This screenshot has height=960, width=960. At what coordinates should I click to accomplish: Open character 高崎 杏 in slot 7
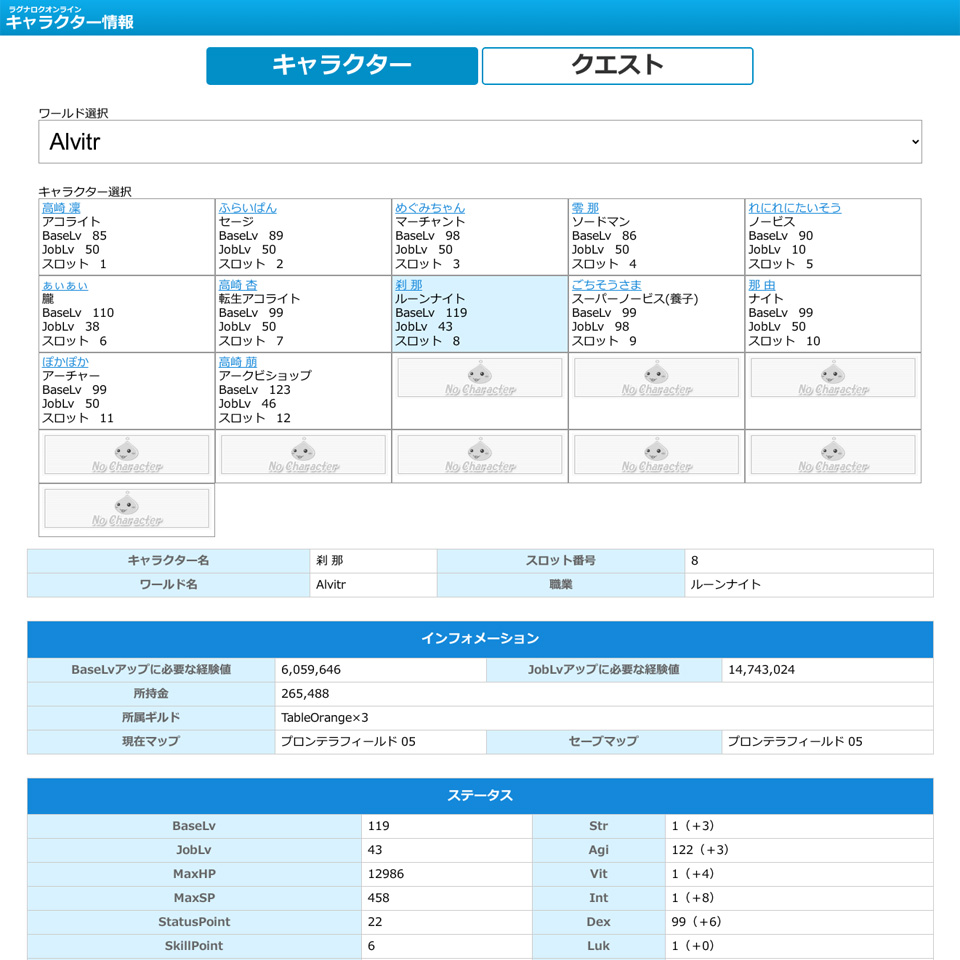pos(238,285)
